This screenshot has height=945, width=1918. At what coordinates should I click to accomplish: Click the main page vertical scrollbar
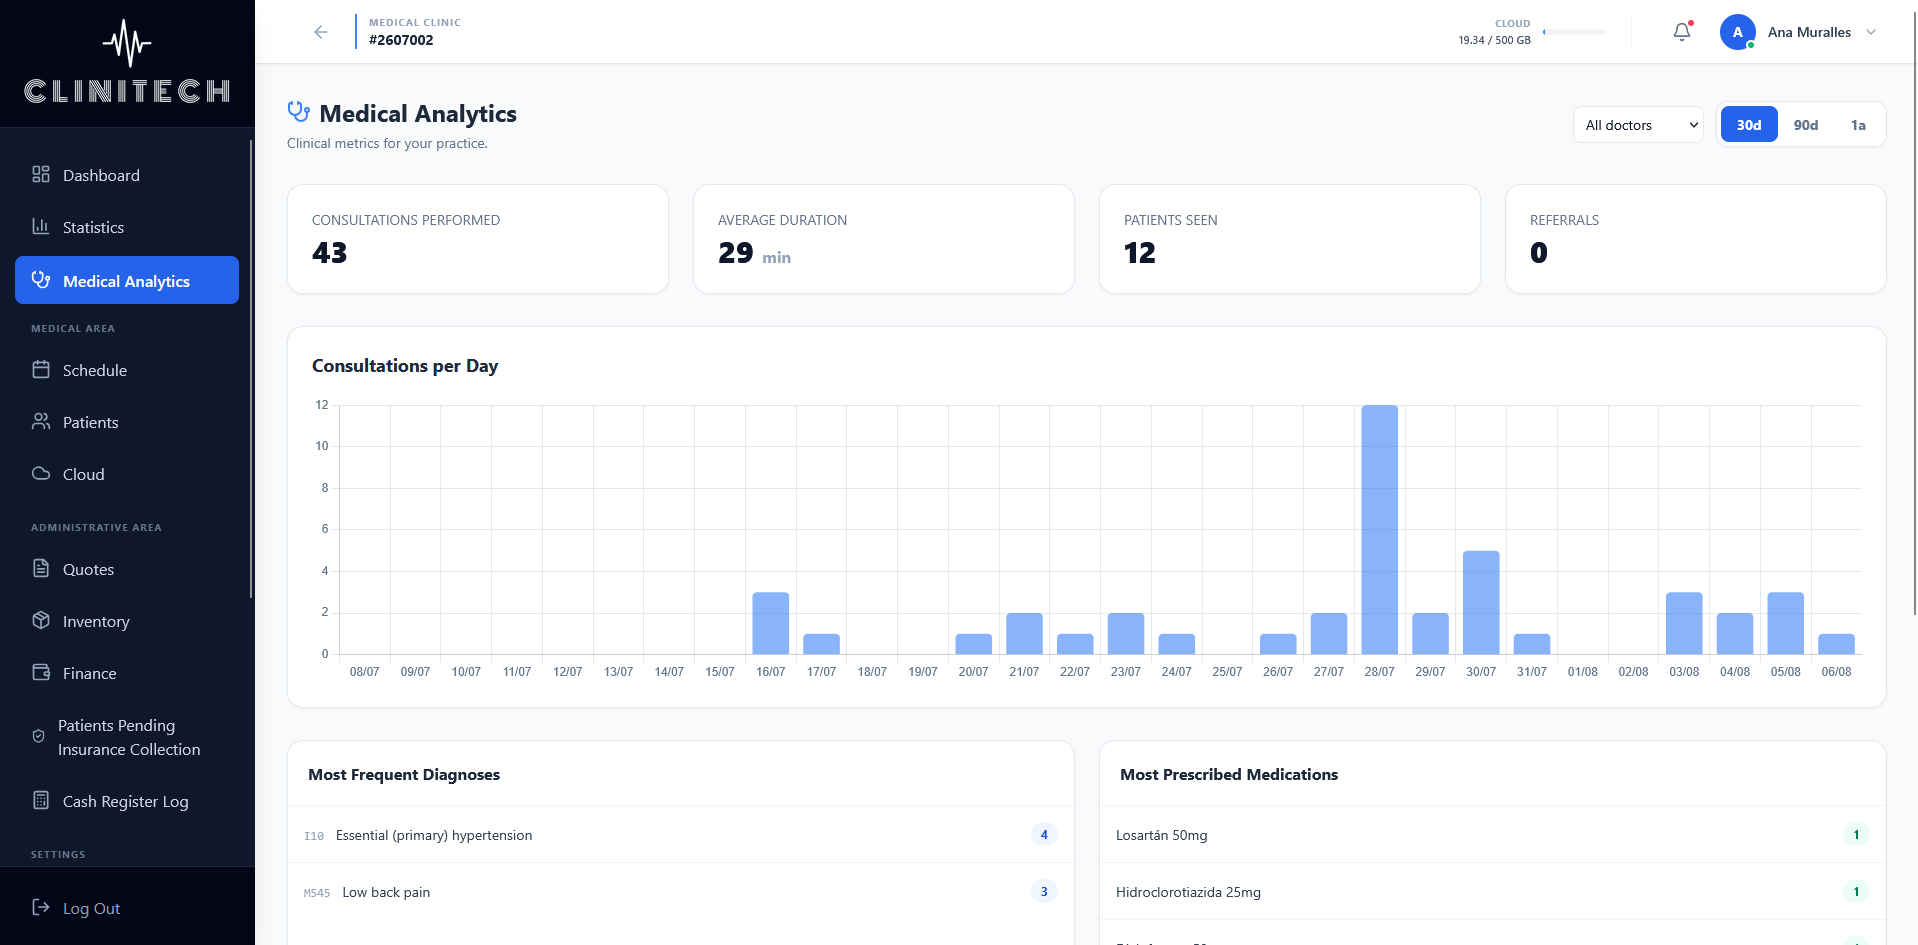pos(1914,312)
